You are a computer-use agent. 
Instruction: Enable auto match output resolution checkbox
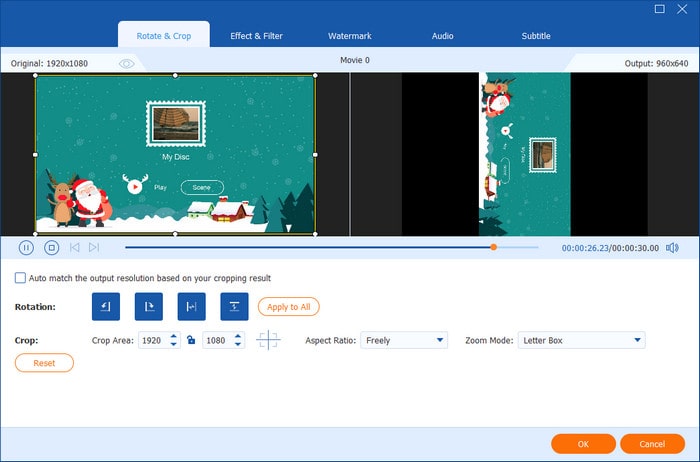(x=21, y=278)
